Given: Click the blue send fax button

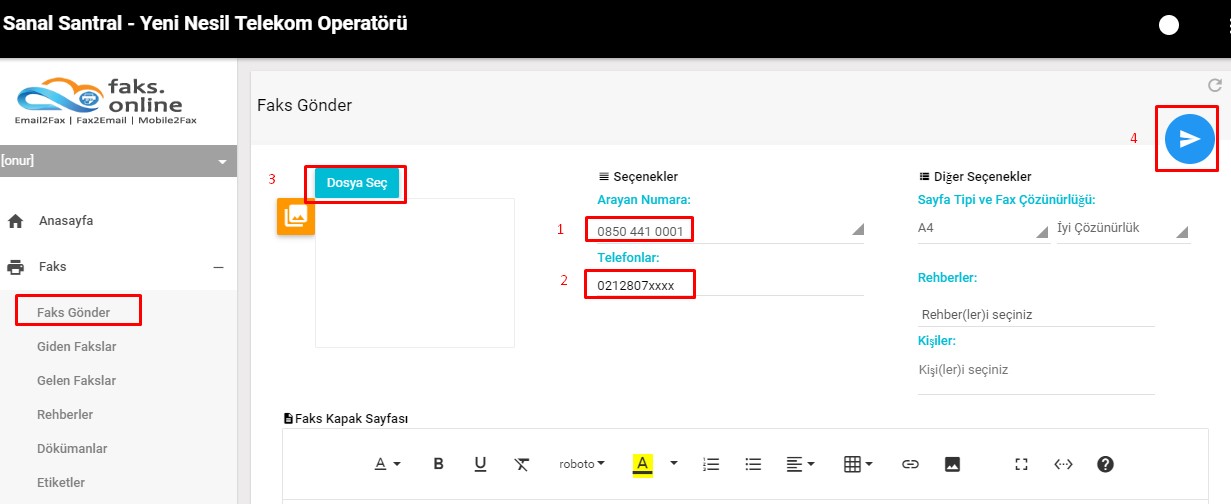Looking at the screenshot, I should click(x=1189, y=139).
